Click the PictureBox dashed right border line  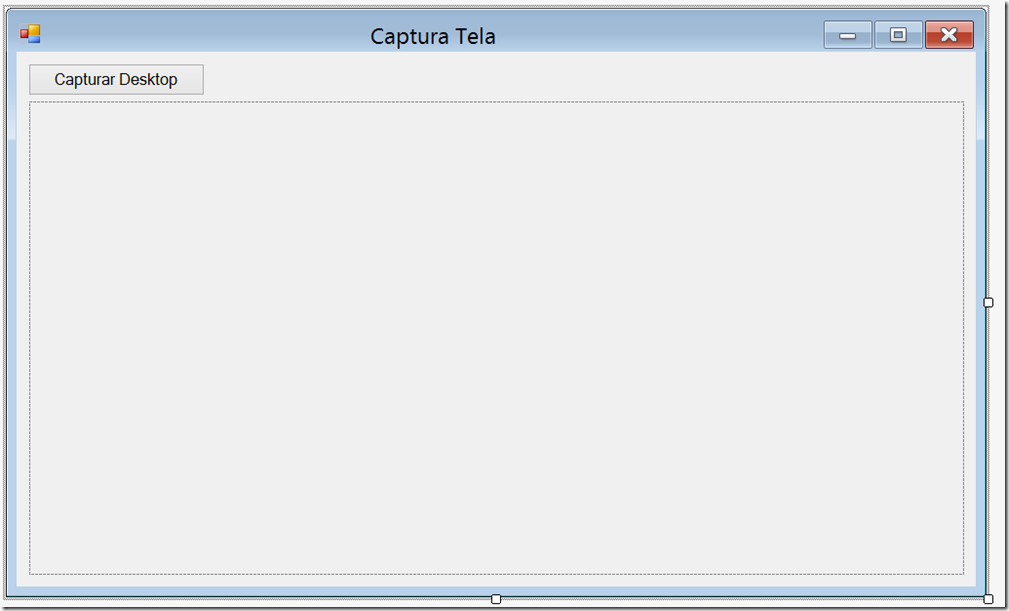point(963,338)
